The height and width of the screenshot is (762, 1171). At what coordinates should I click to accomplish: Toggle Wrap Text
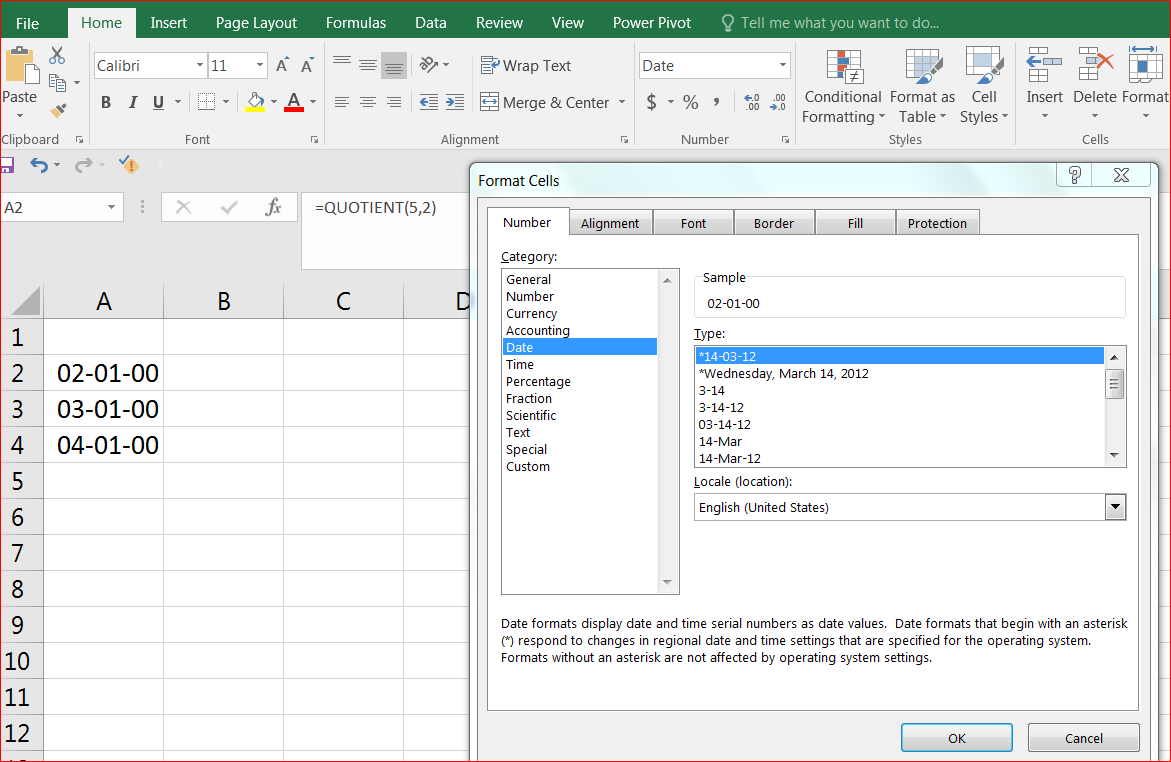[x=526, y=66]
